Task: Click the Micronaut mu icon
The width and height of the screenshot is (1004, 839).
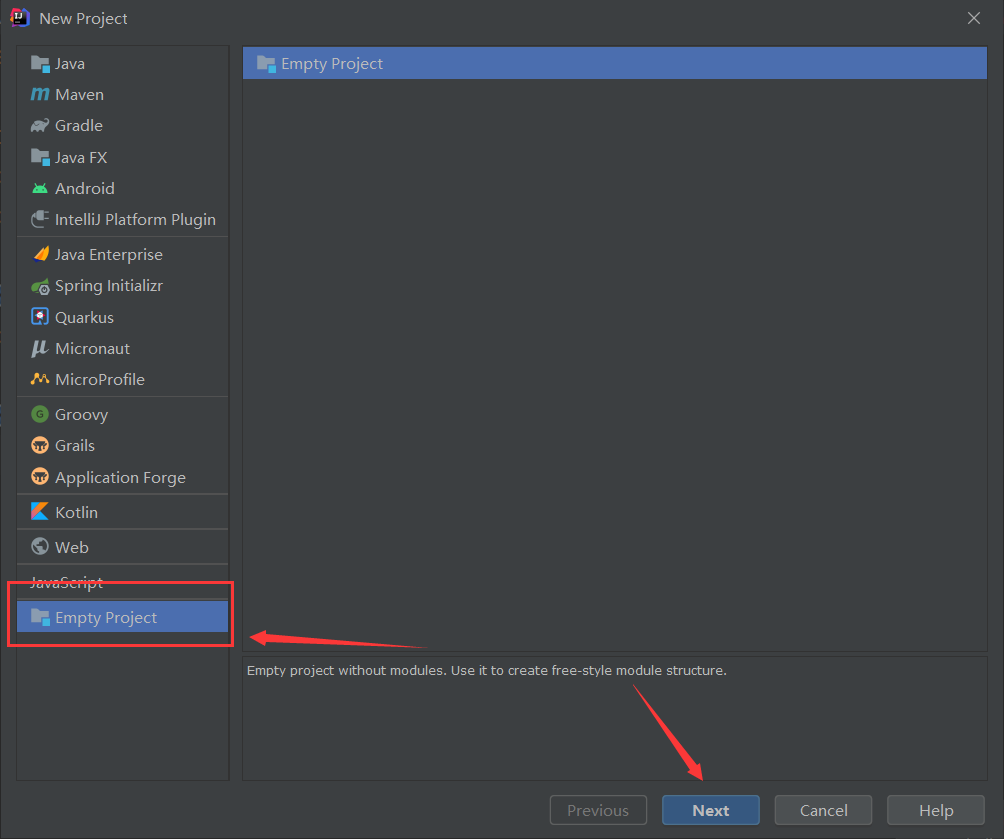Action: pos(40,348)
